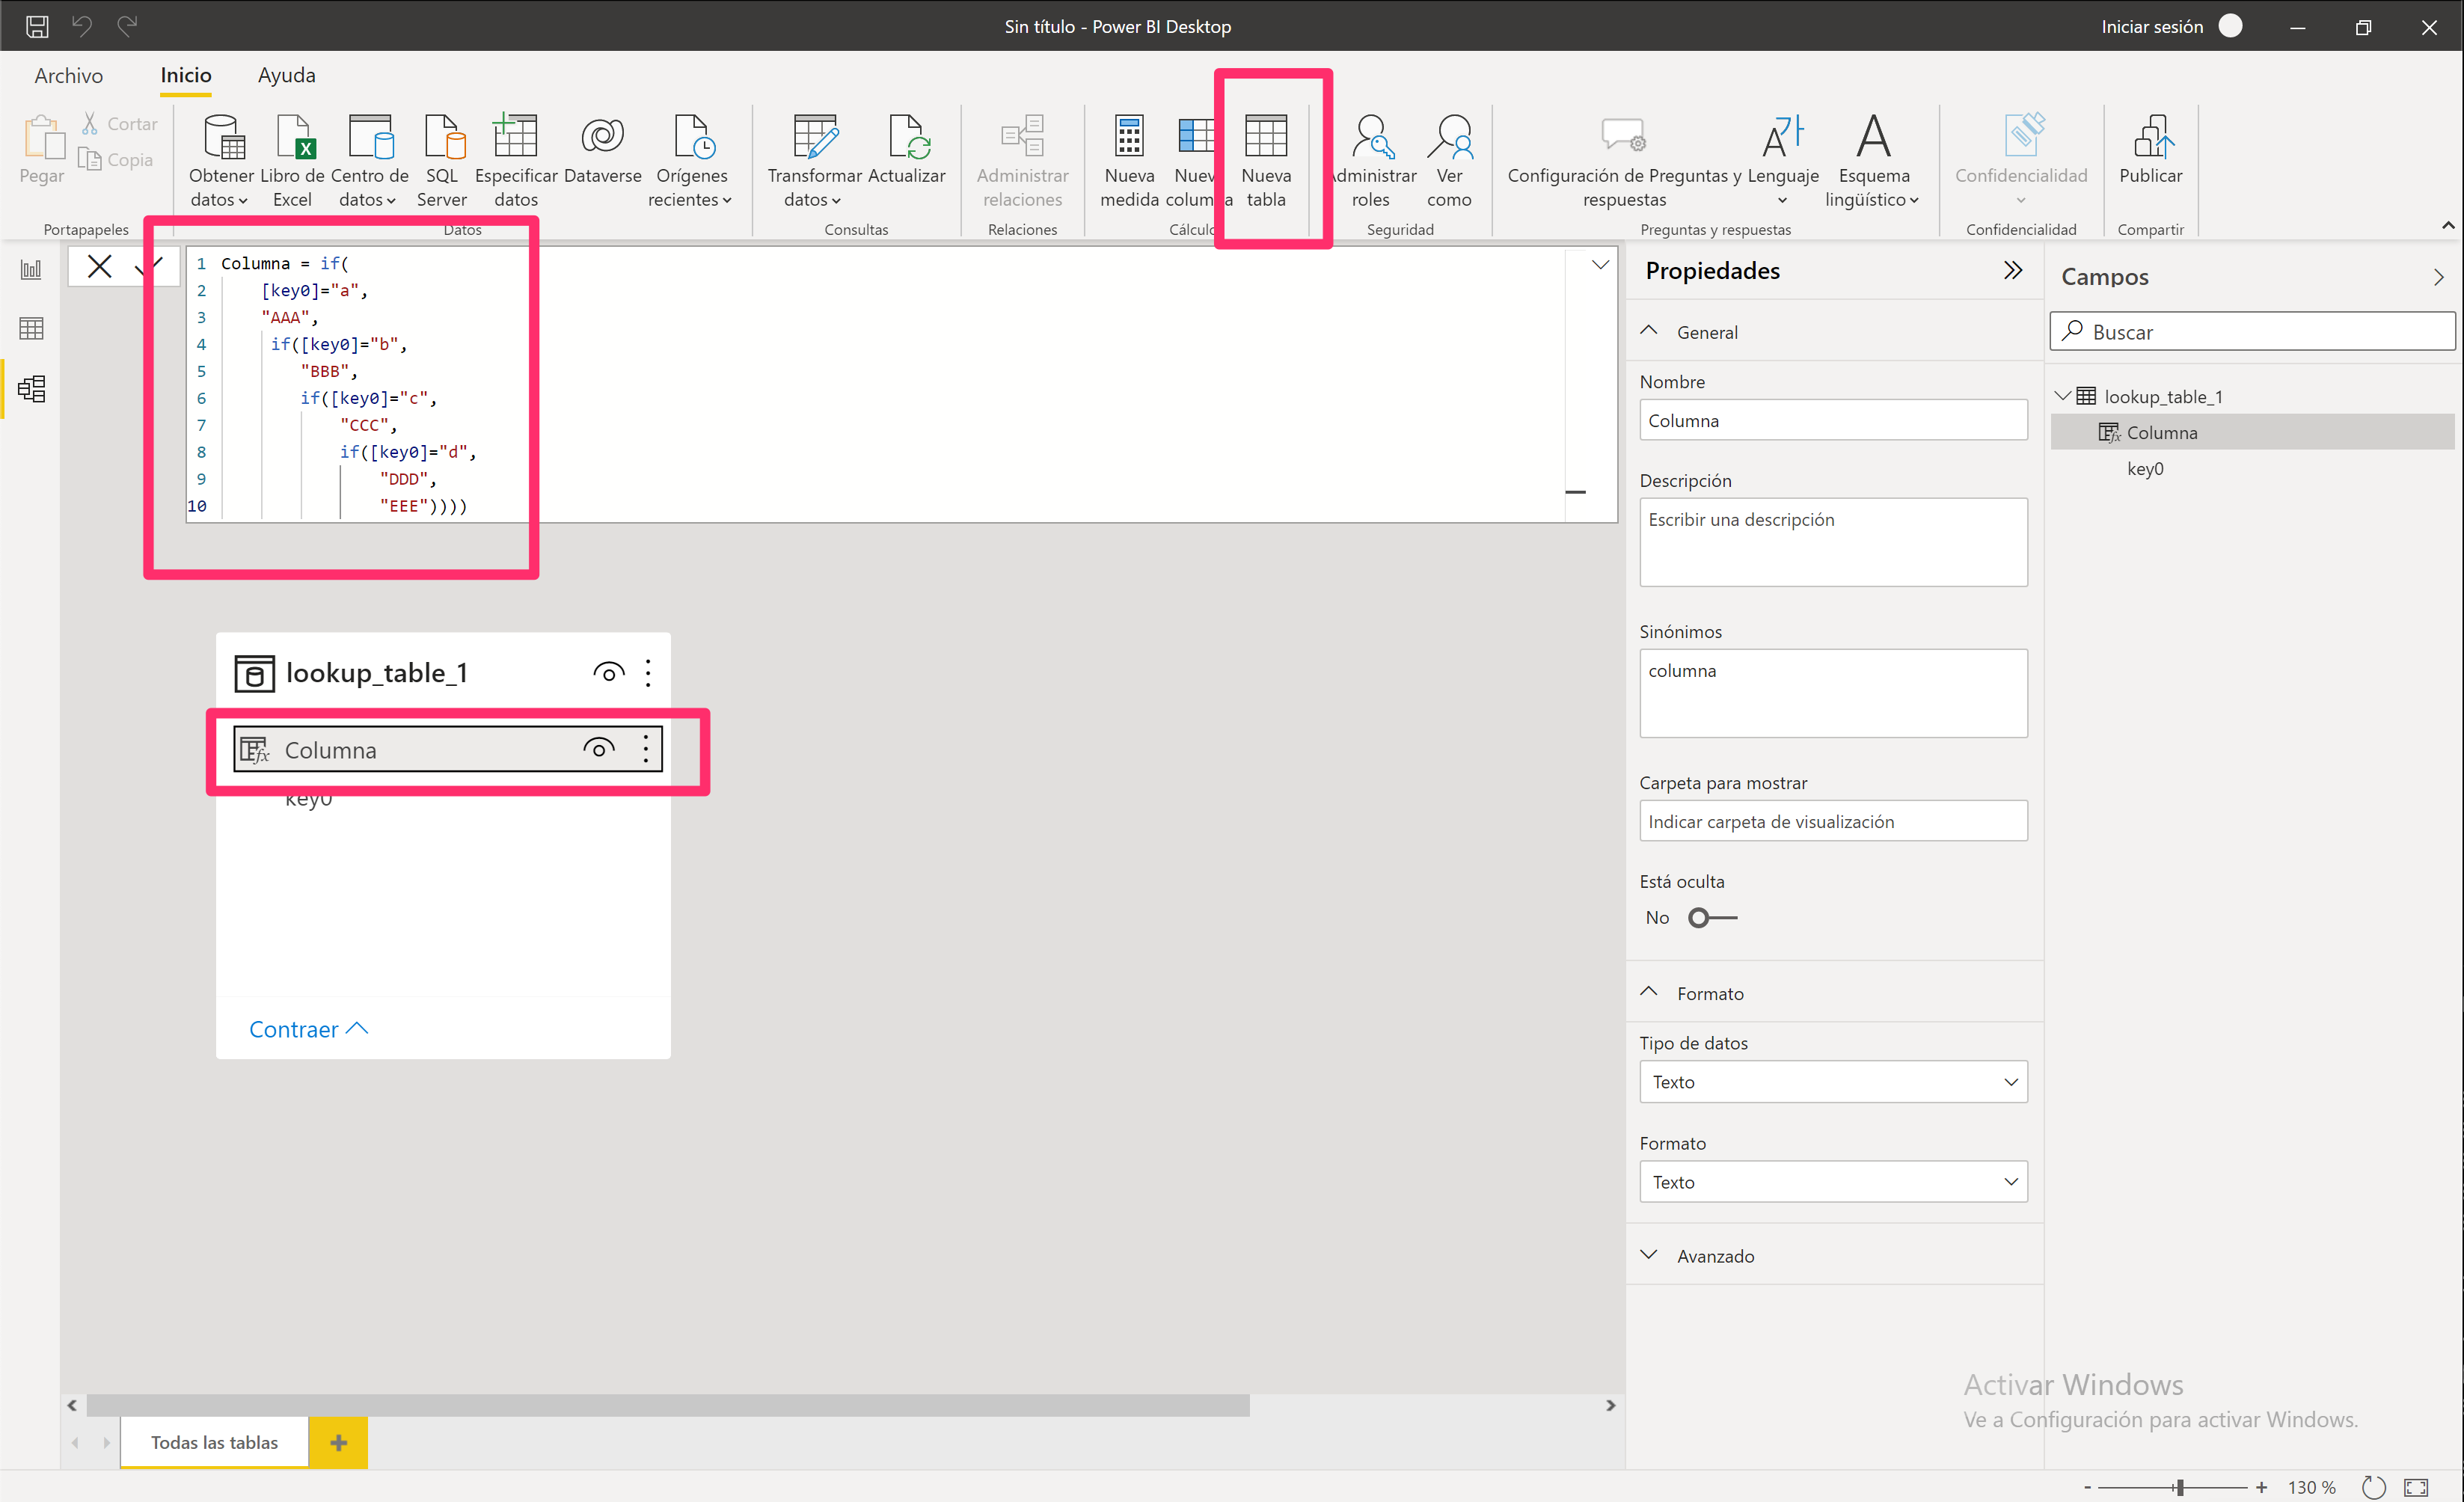The width and height of the screenshot is (2464, 1502).
Task: Click Publicar icon
Action: (x=2151, y=137)
